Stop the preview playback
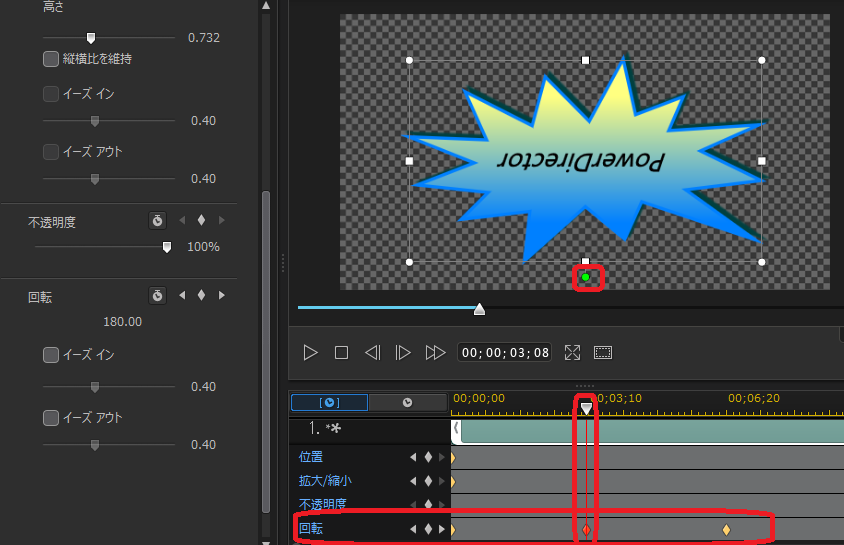Image resolution: width=844 pixels, height=545 pixels. pos(341,353)
